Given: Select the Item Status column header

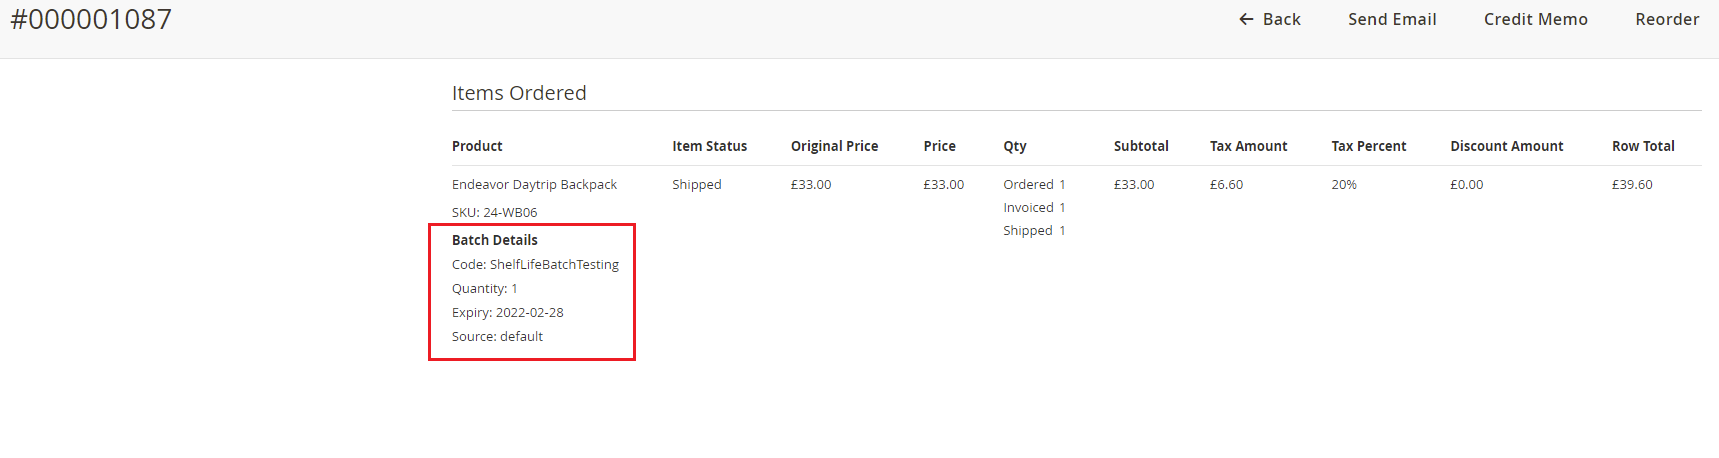Looking at the screenshot, I should [709, 146].
